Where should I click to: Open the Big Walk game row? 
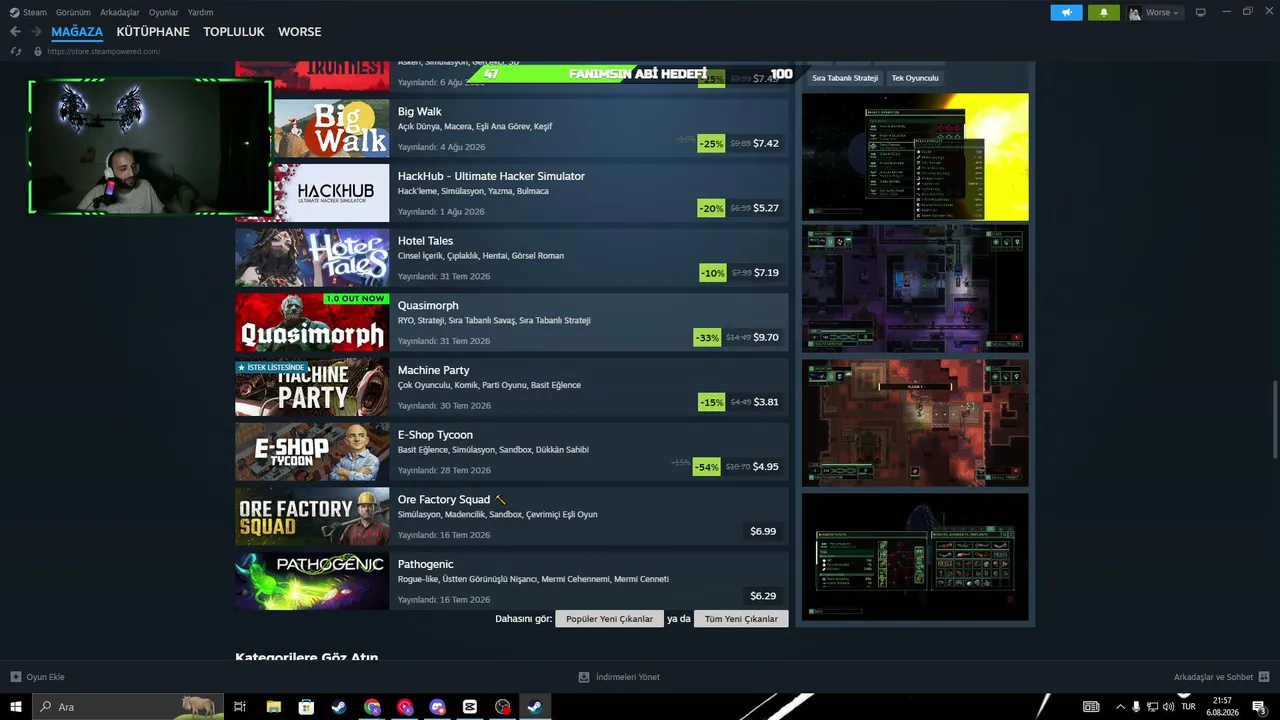pos(512,128)
